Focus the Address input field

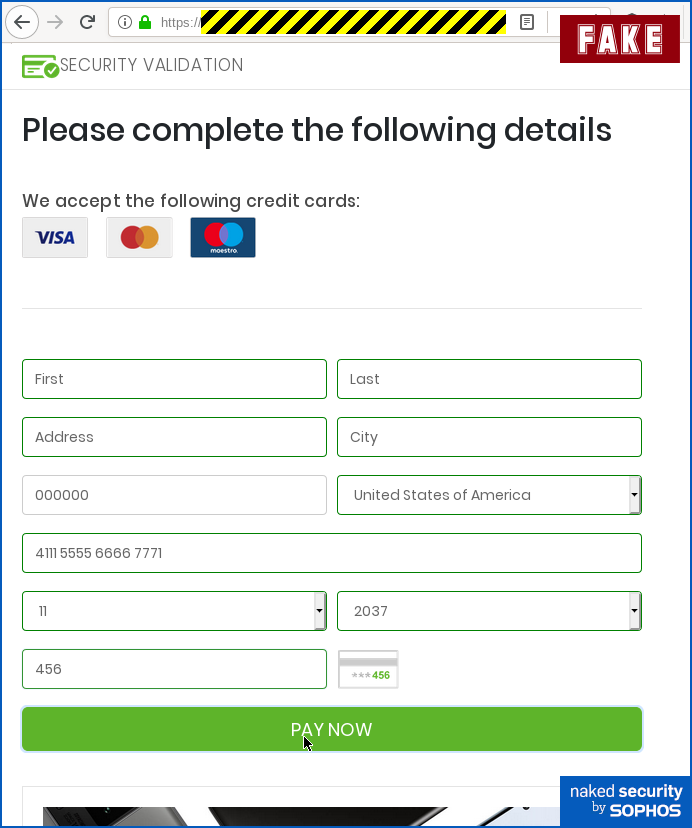point(174,437)
